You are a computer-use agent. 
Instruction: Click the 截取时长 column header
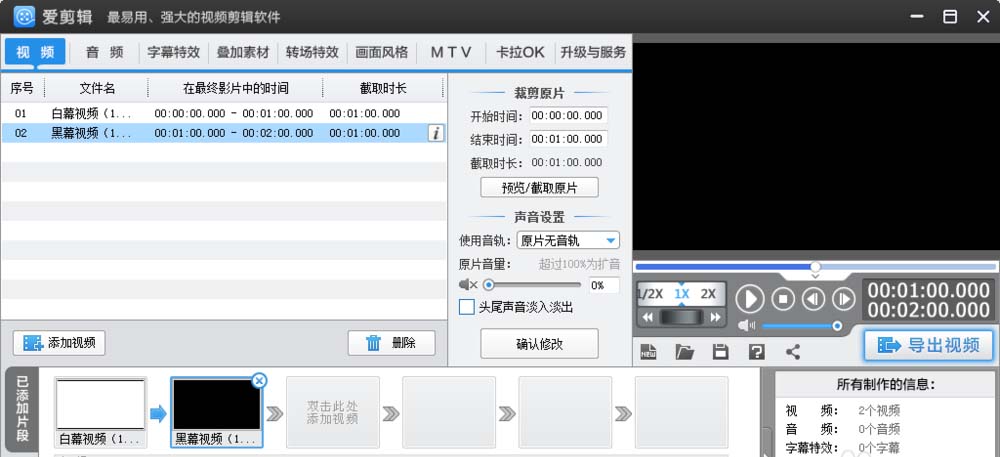tap(383, 88)
